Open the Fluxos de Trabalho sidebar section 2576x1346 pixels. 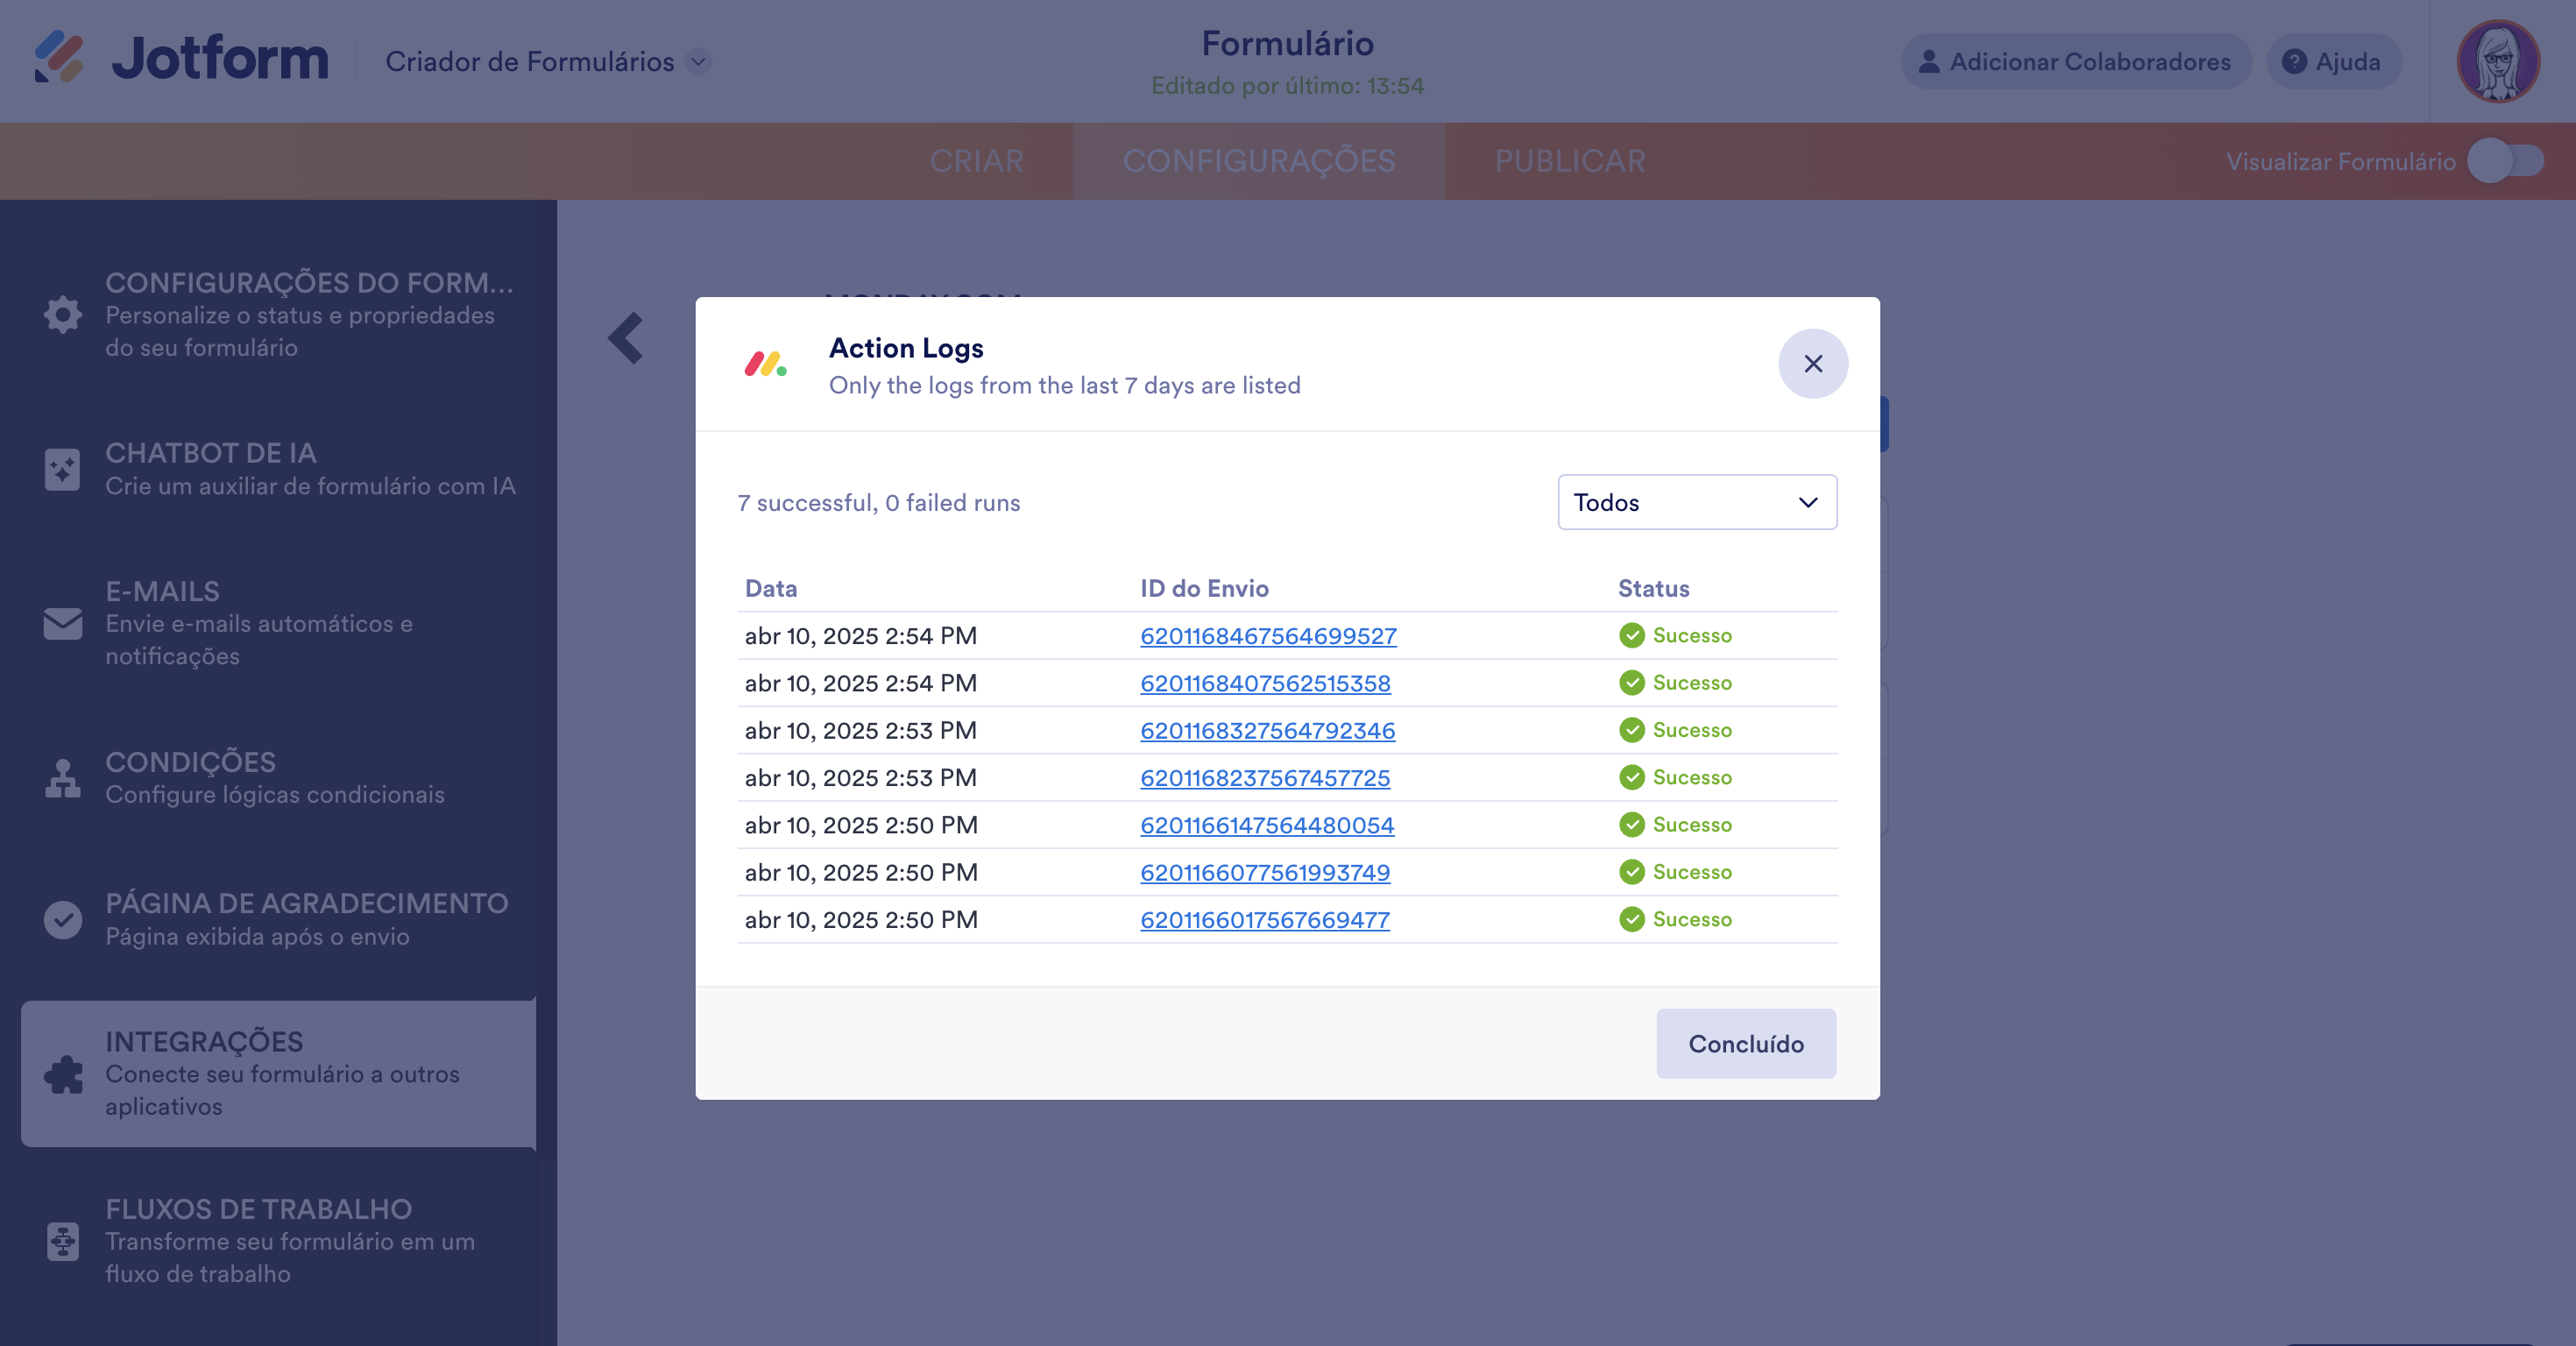point(278,1241)
